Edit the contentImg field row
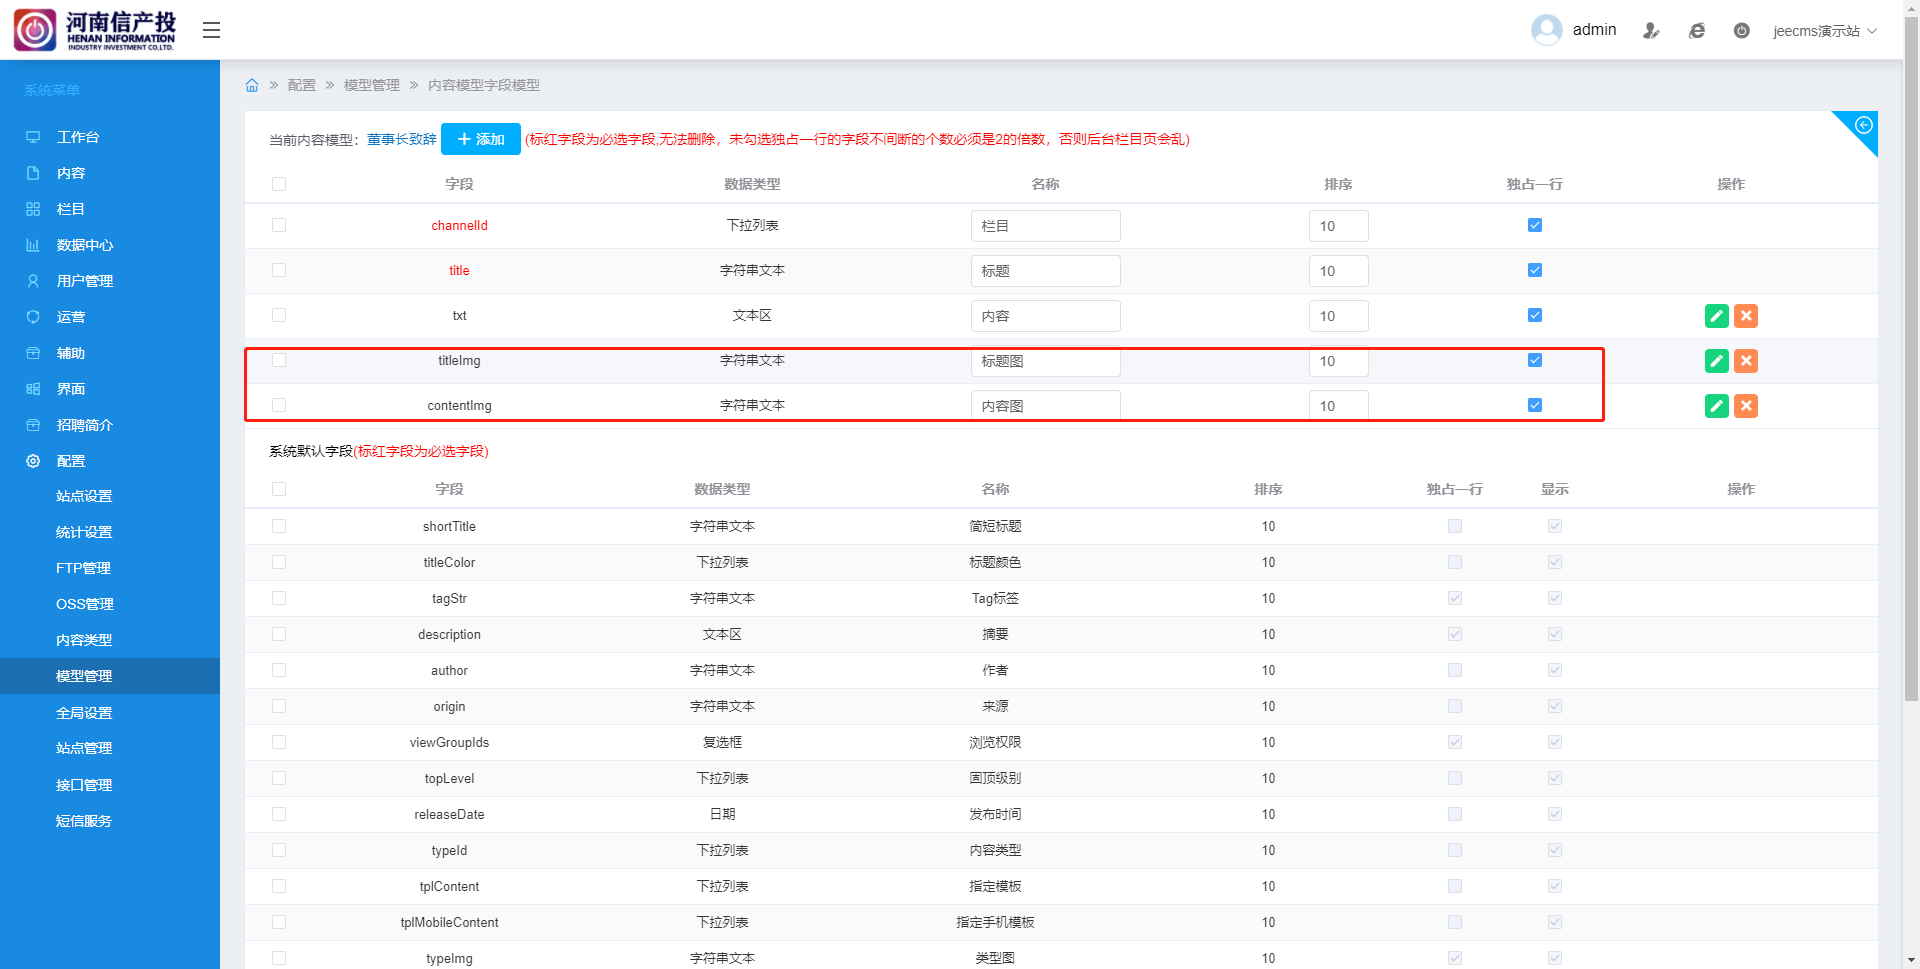The width and height of the screenshot is (1920, 969). click(1717, 406)
